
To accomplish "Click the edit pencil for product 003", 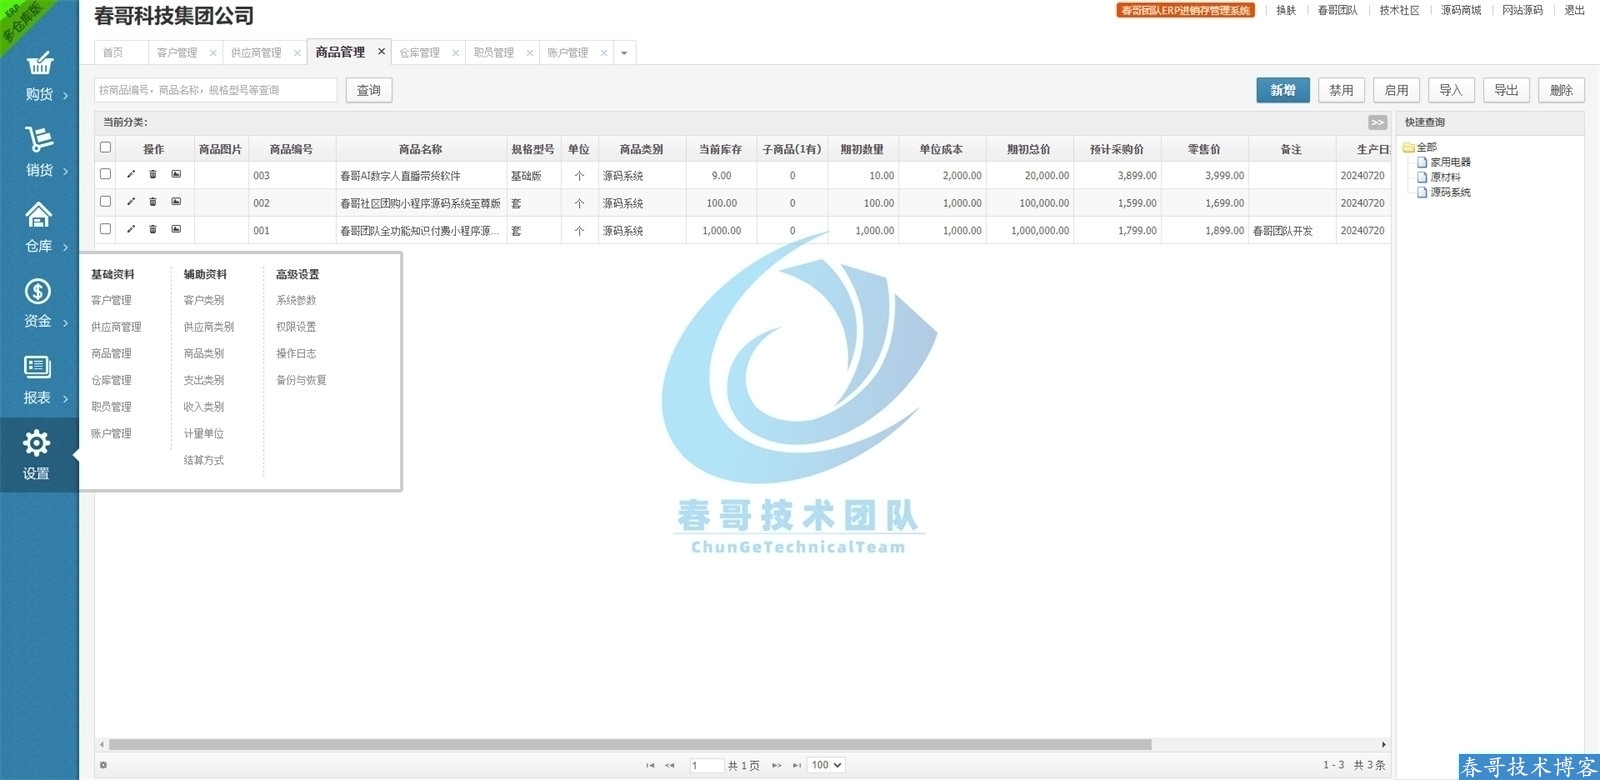I will pyautogui.click(x=130, y=175).
